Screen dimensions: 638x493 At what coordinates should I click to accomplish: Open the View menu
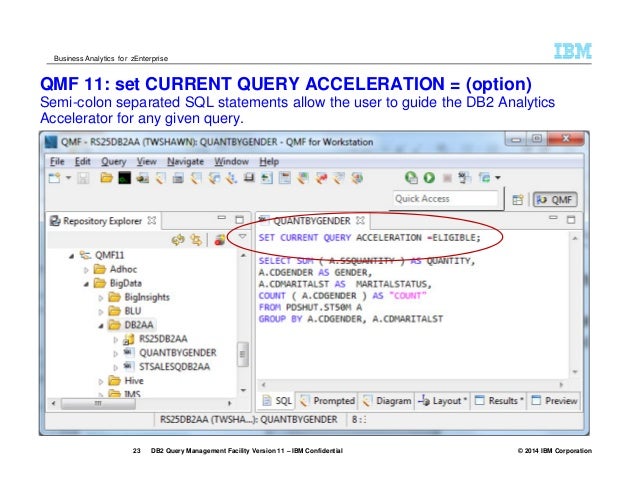coord(146,161)
